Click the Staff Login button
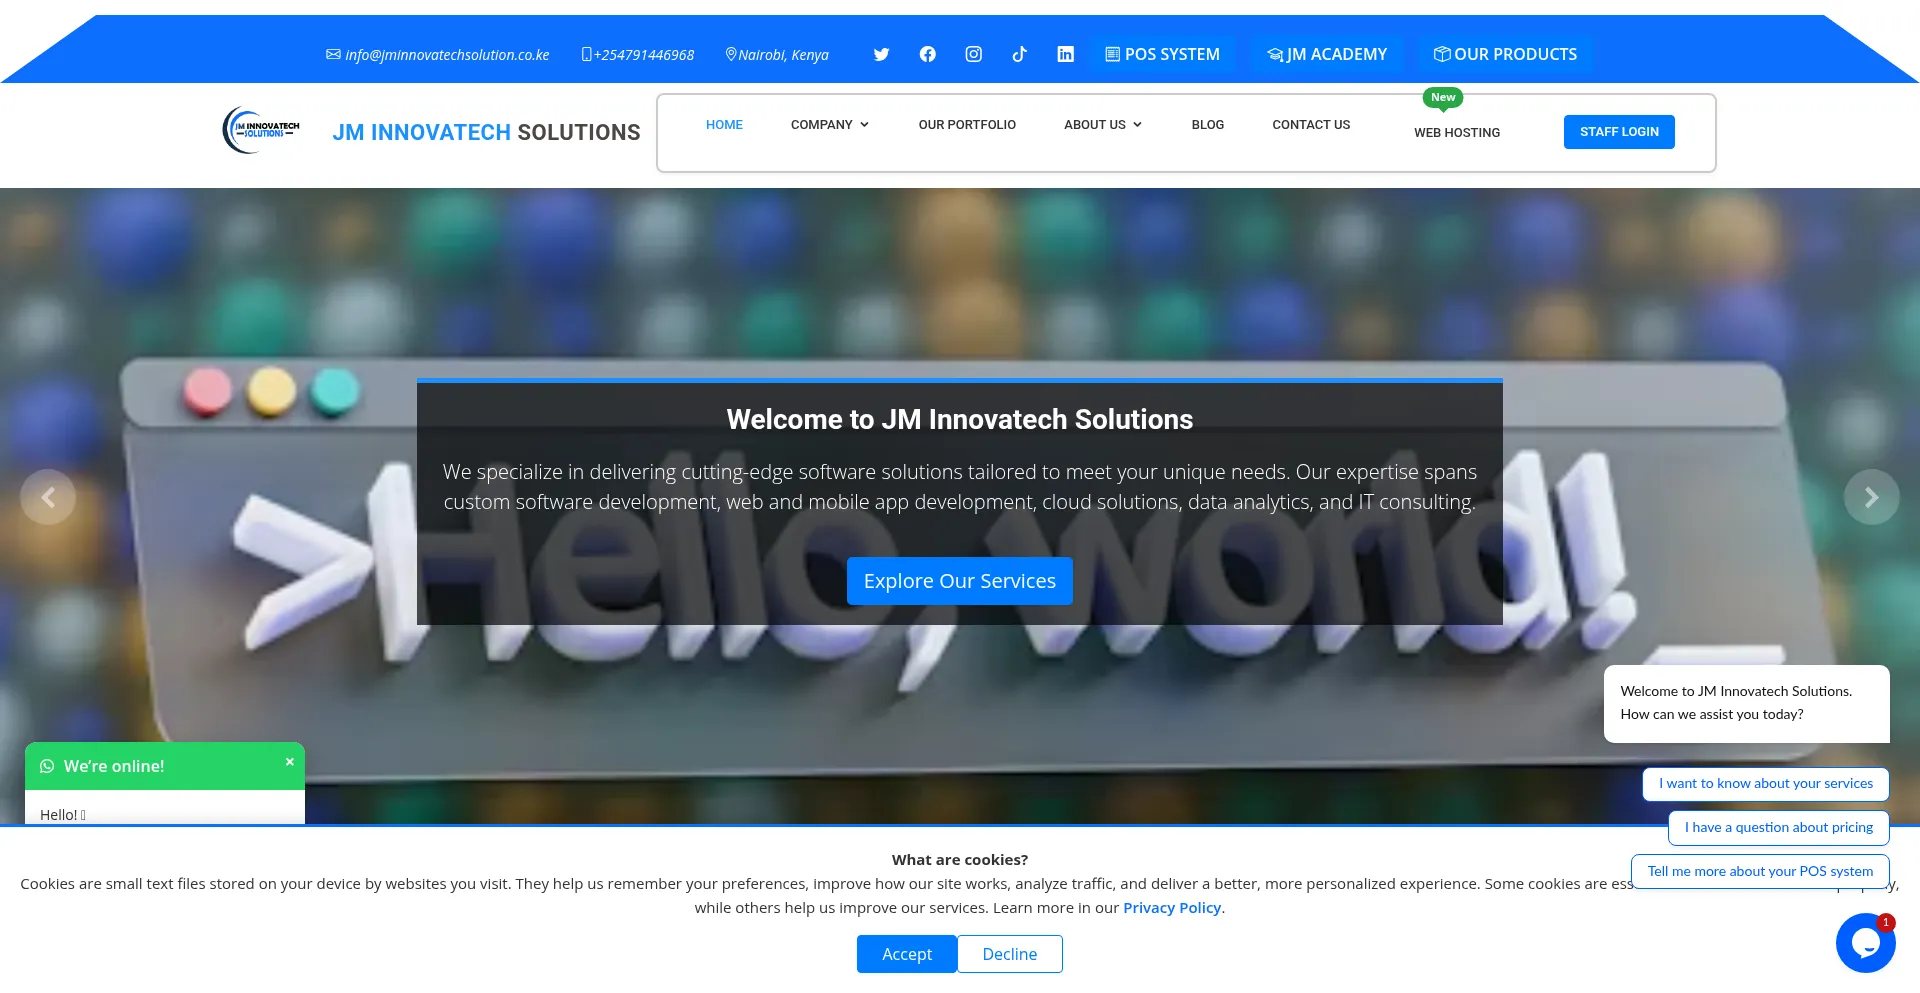Viewport: 1920px width, 993px height. point(1618,132)
